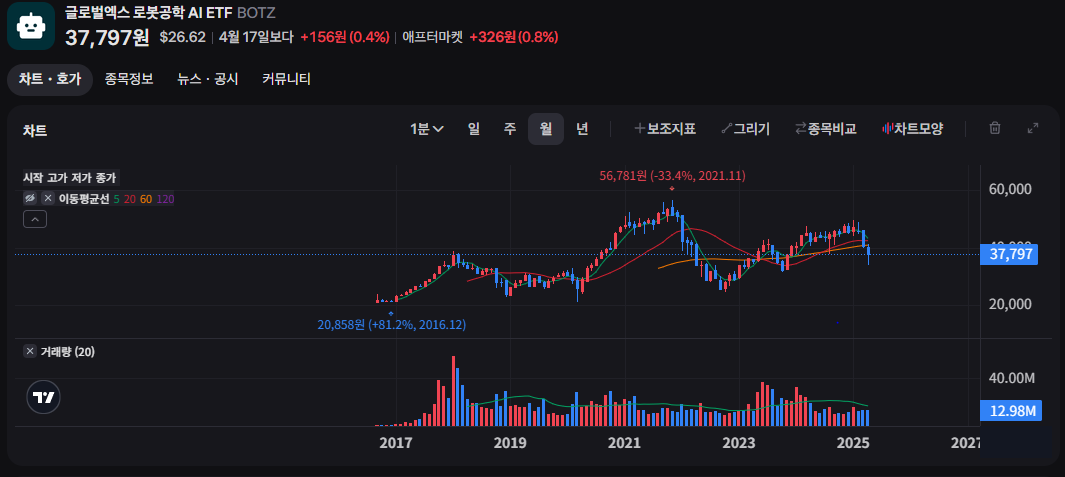Click the 40.00M volume axis label
1065x477 pixels.
[x=1011, y=378]
